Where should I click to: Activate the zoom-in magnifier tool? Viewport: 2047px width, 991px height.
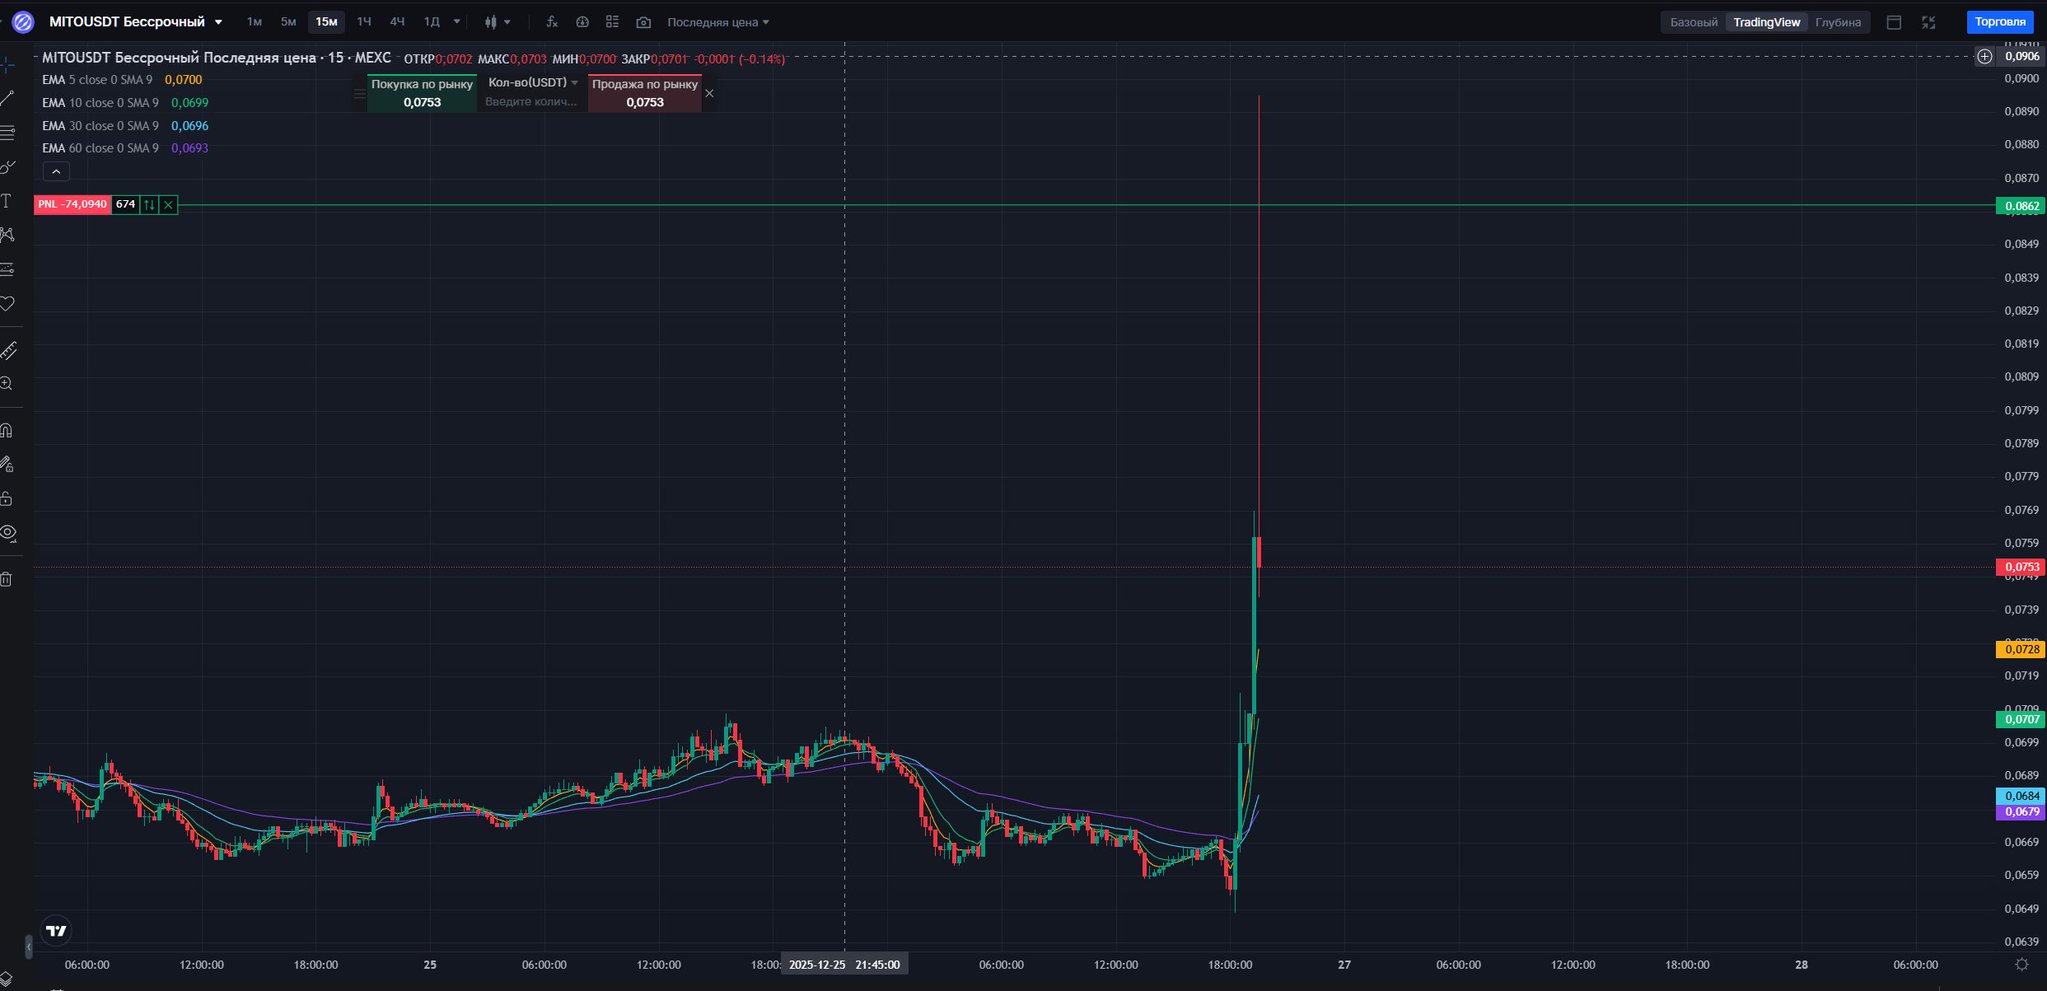click(x=7, y=384)
